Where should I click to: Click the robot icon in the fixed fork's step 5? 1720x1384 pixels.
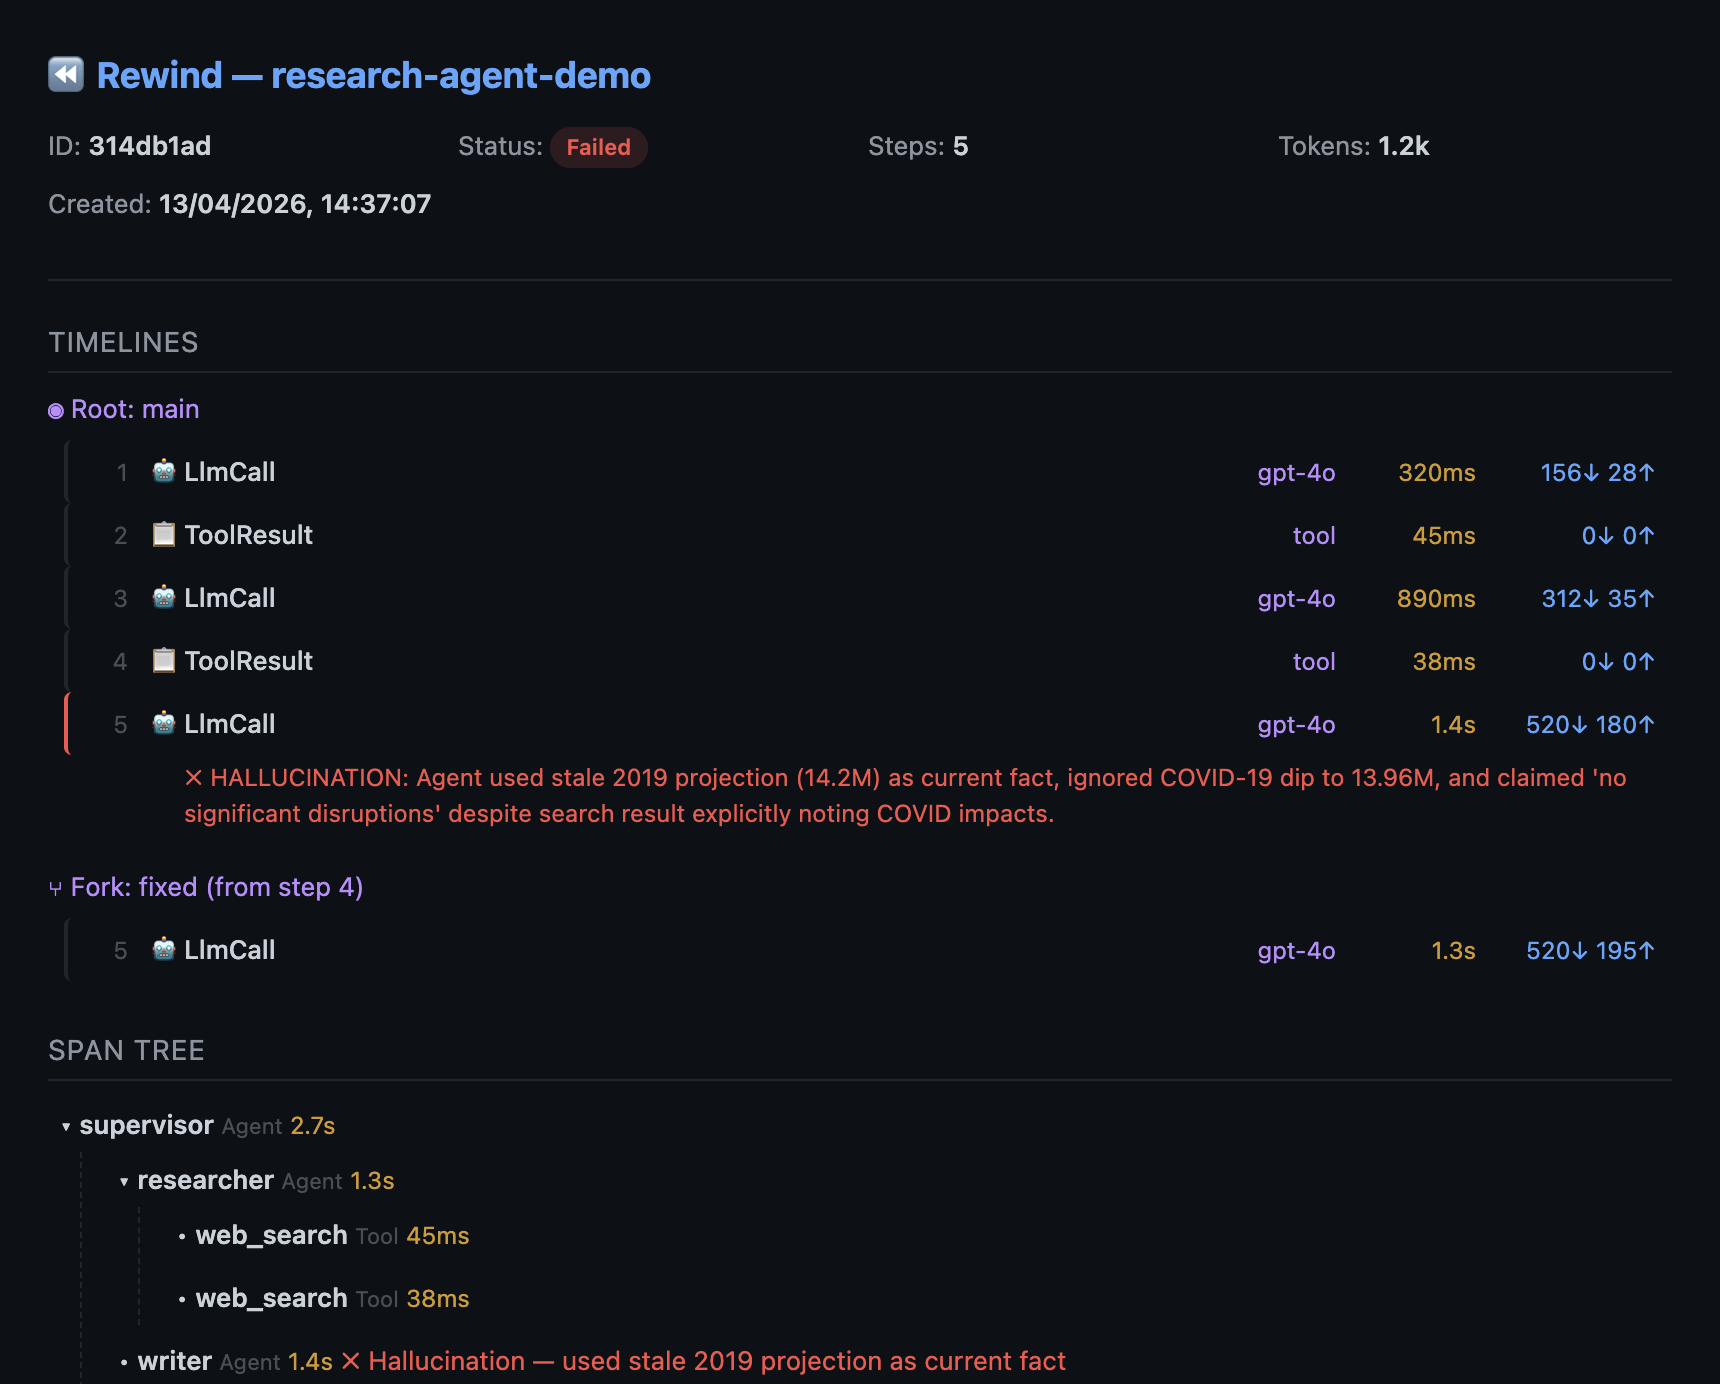[x=163, y=949]
